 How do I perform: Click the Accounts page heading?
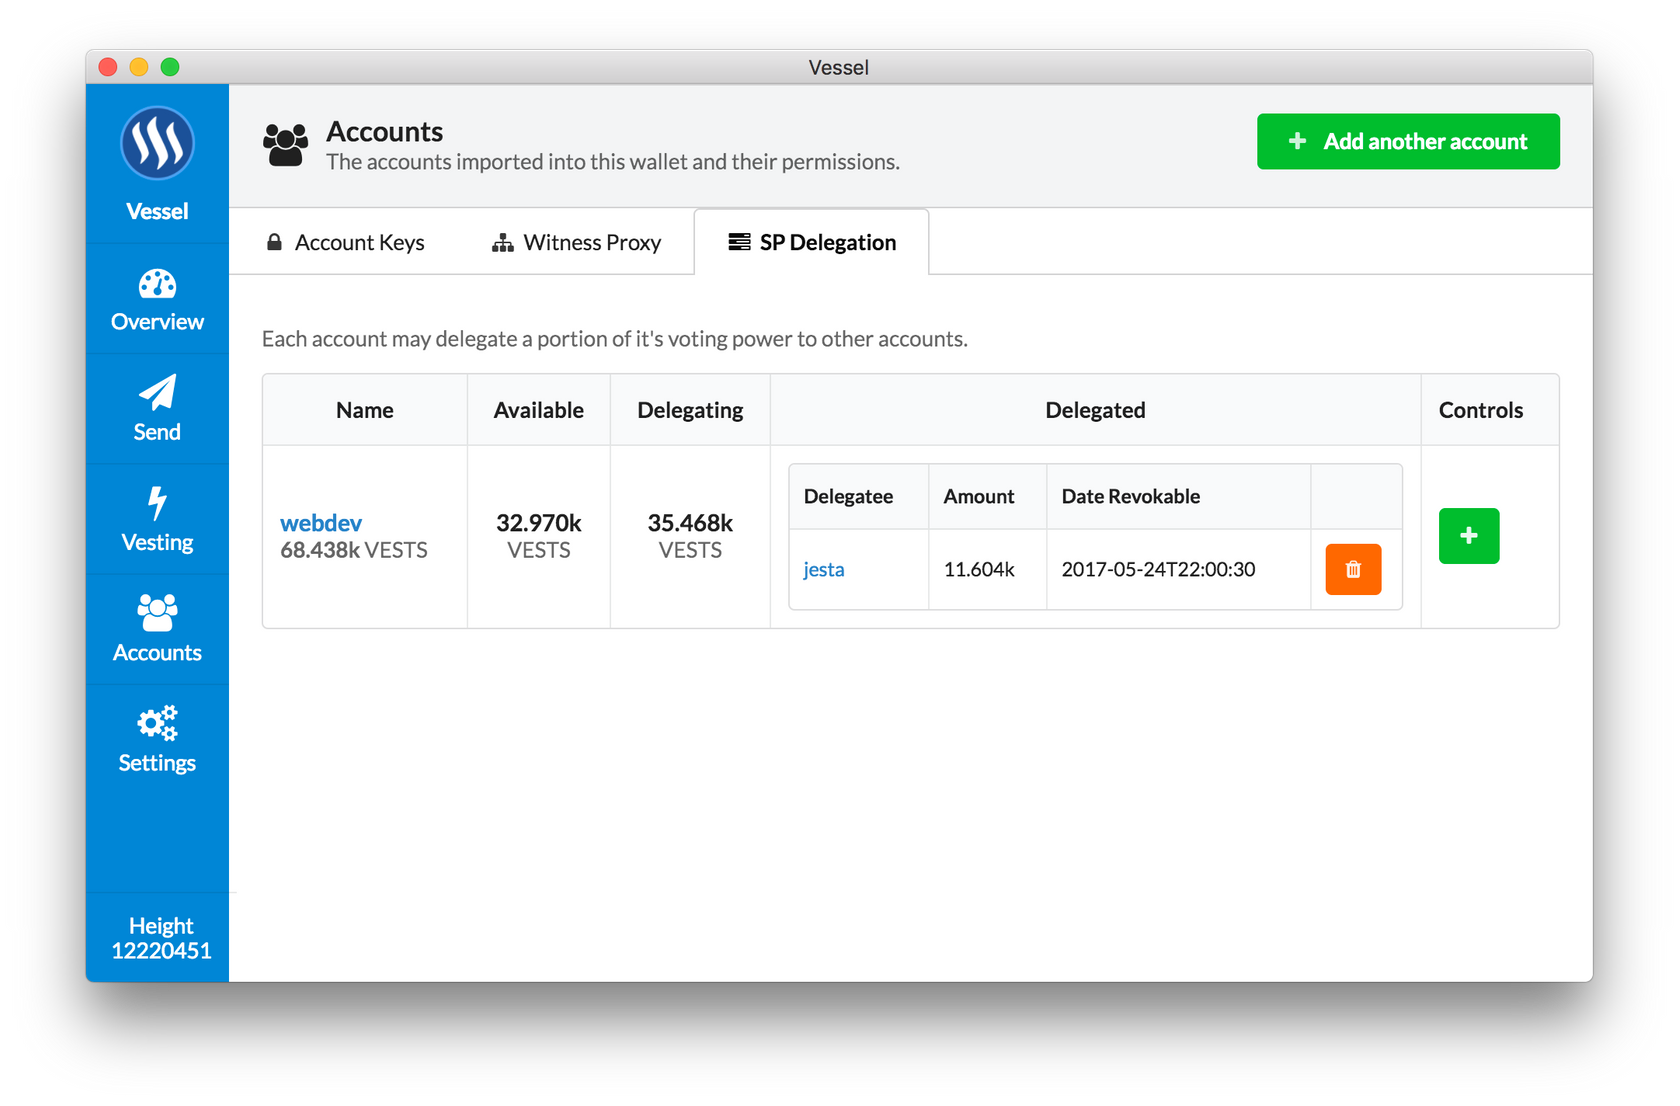coord(385,131)
